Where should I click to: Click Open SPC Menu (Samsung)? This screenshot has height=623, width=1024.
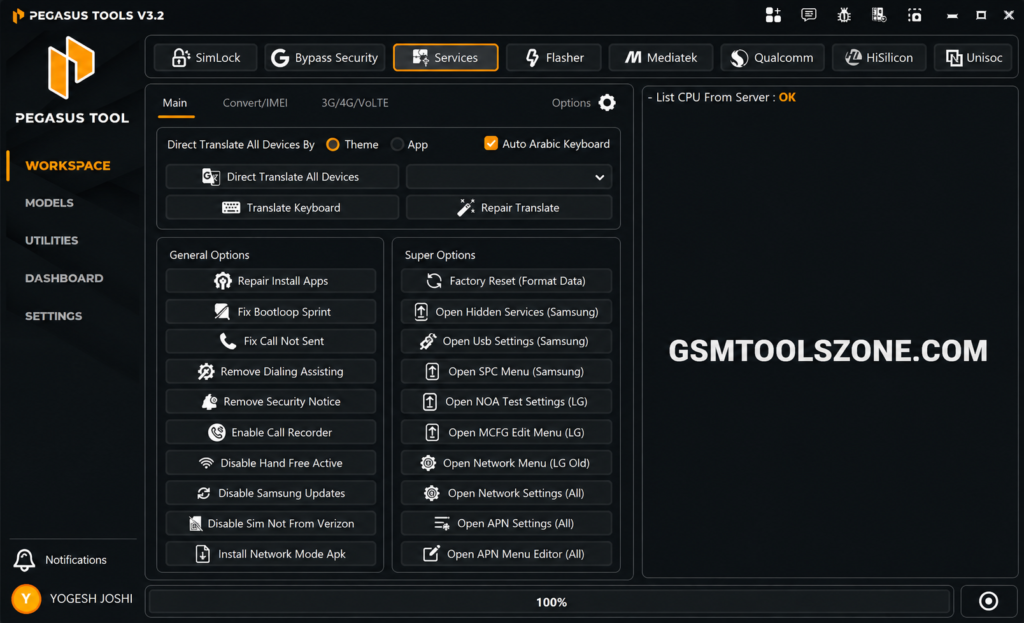[506, 372]
